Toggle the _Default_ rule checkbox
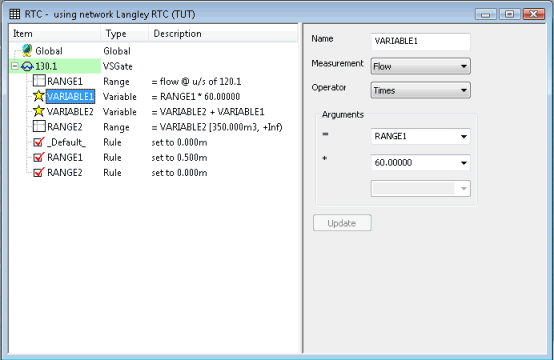 (39, 142)
